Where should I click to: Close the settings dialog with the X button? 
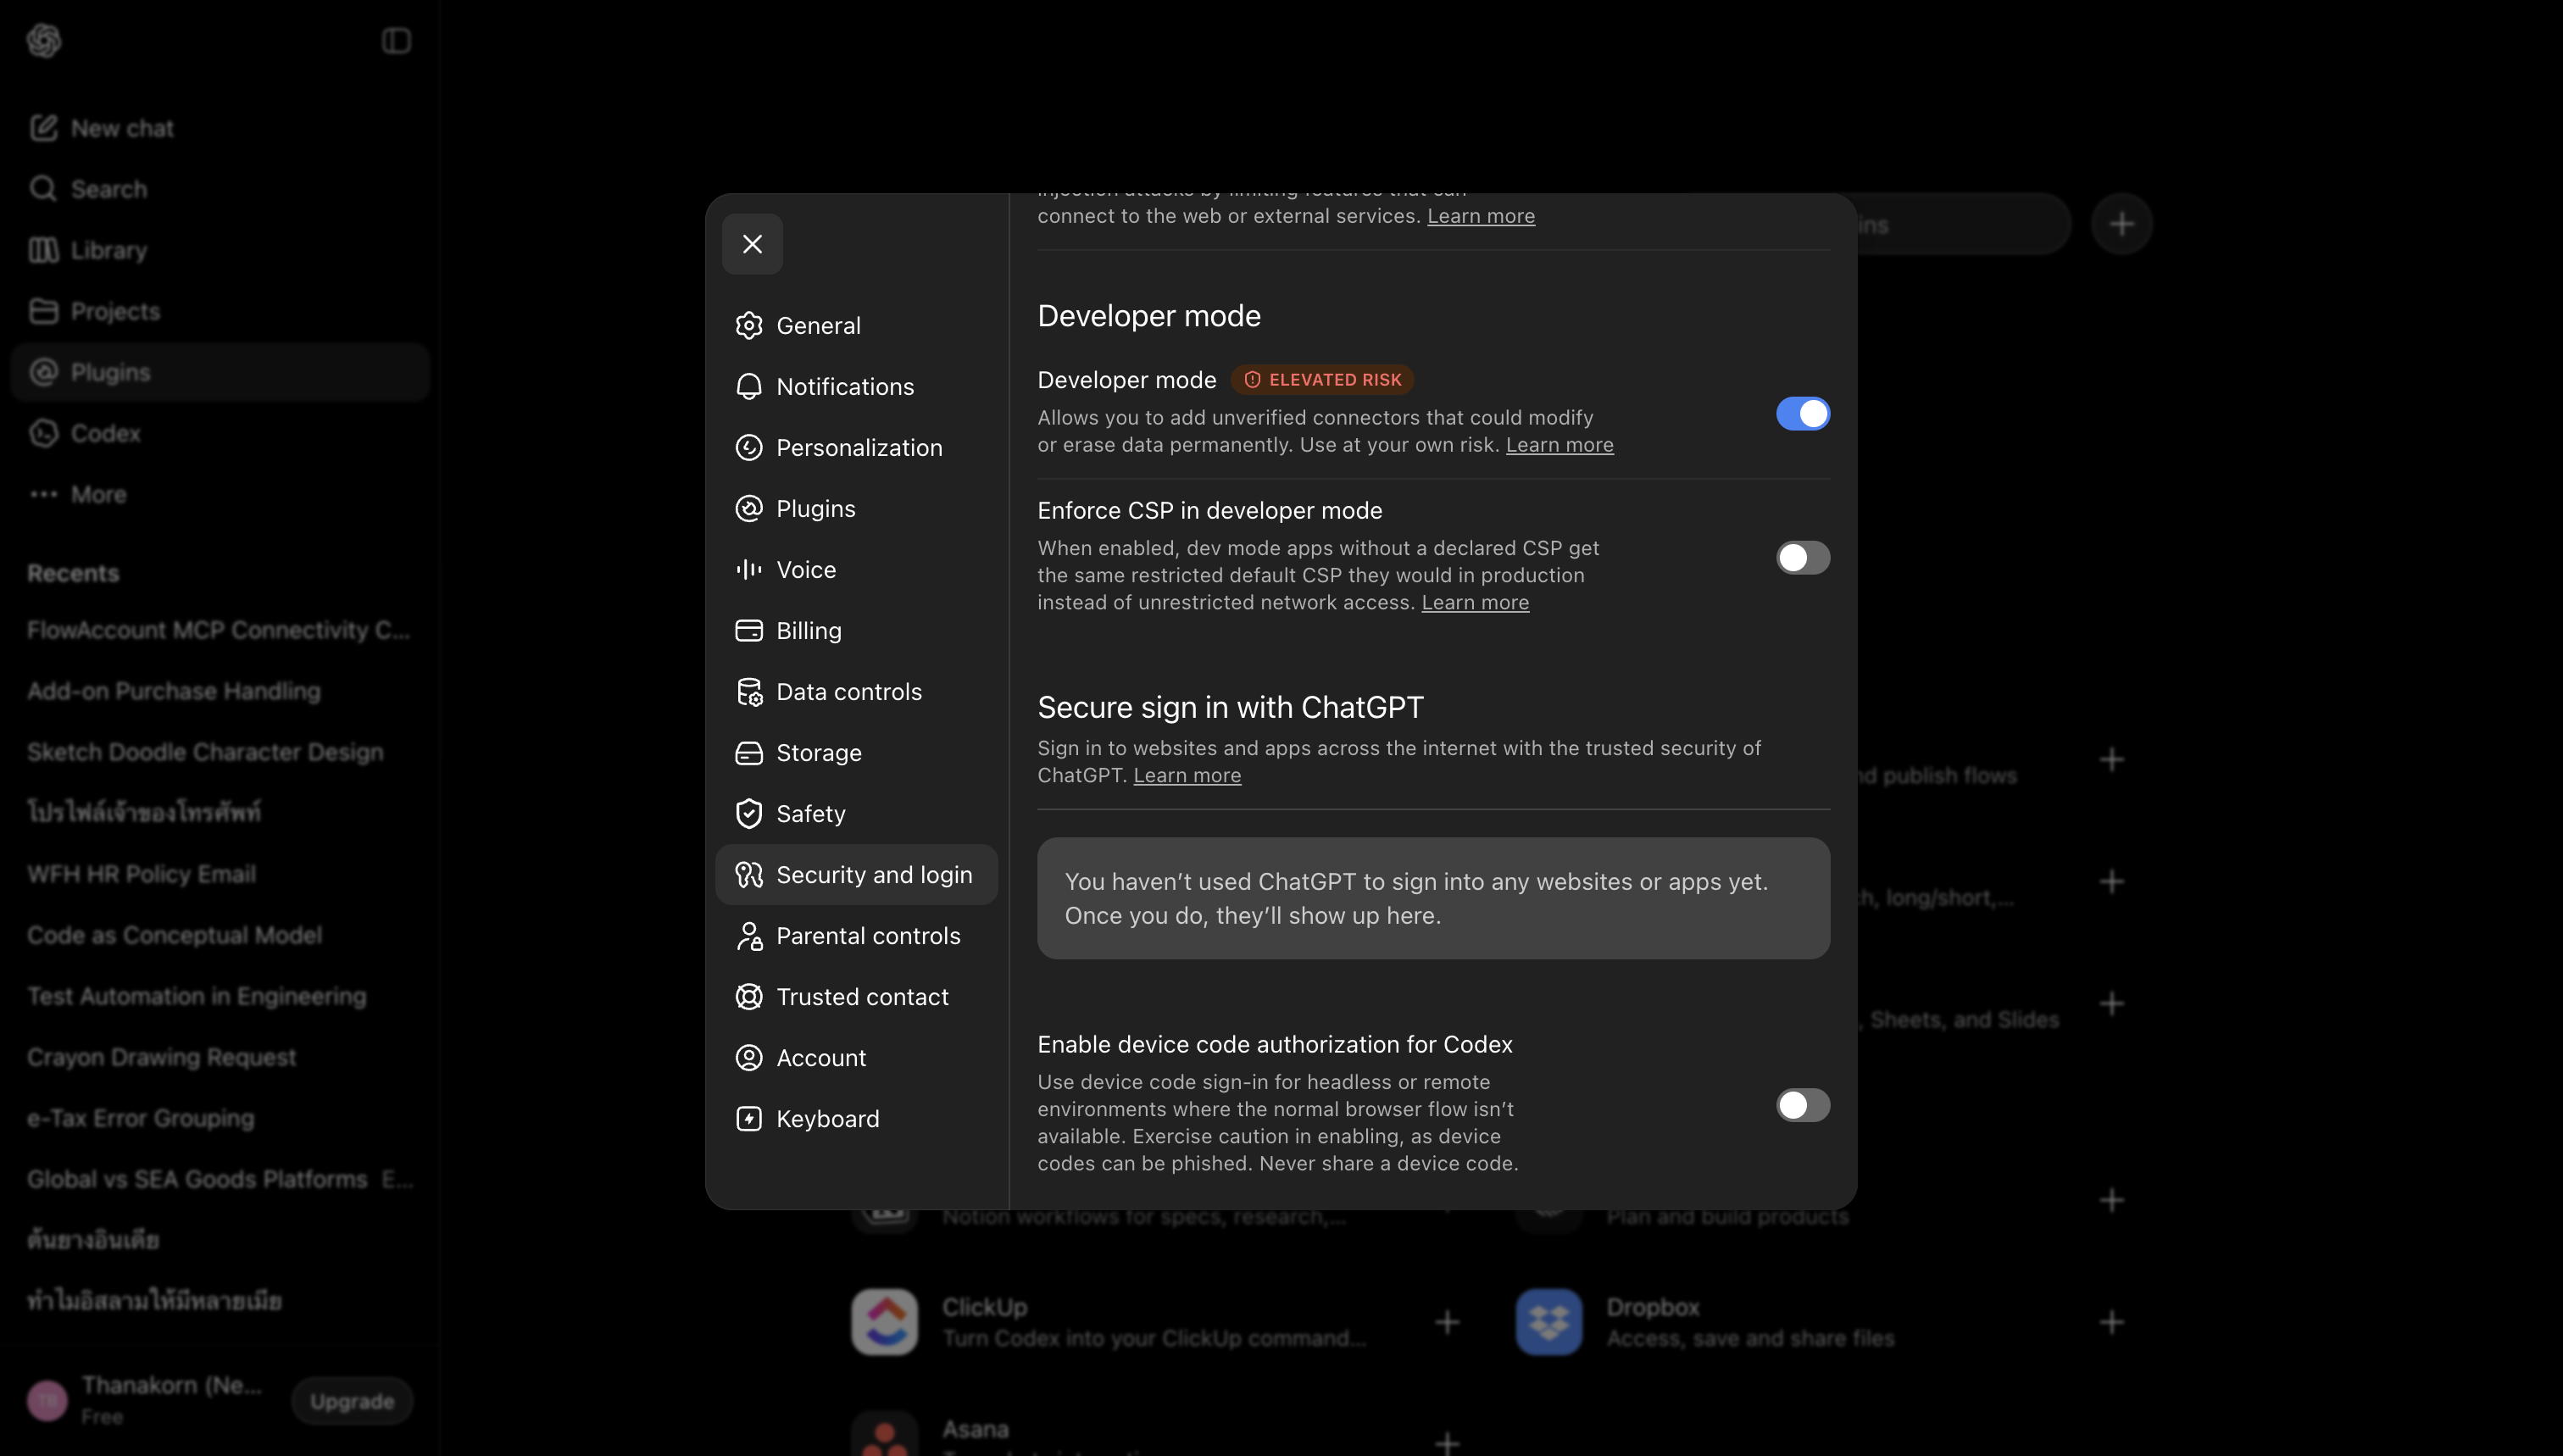pos(752,244)
